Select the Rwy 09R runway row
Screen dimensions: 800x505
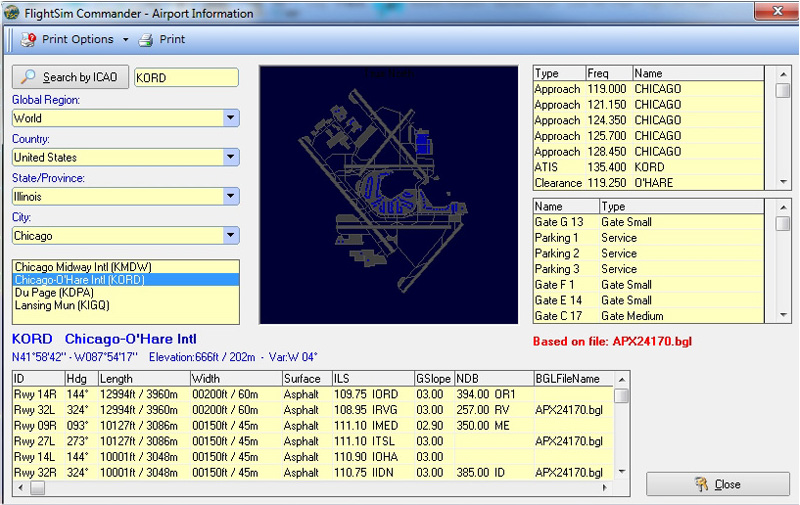point(313,425)
